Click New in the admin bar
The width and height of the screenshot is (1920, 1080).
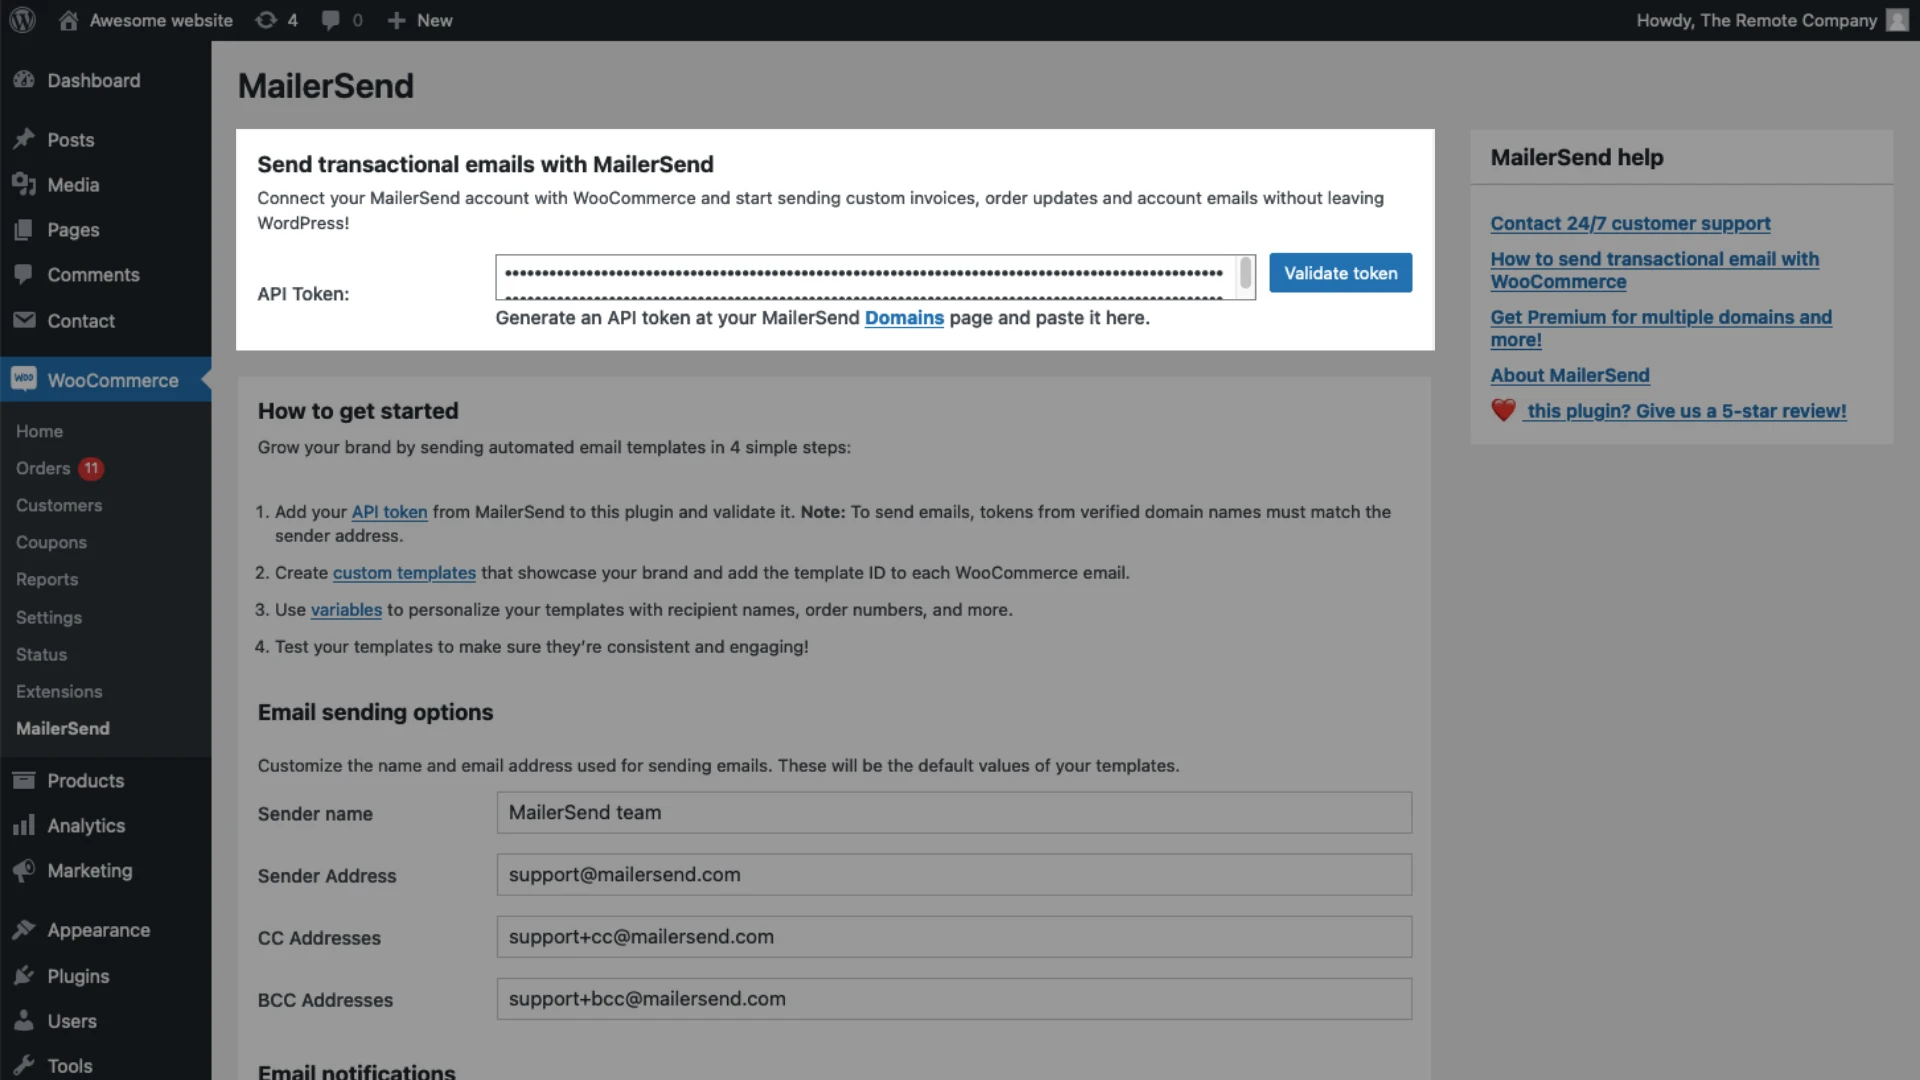tap(434, 20)
